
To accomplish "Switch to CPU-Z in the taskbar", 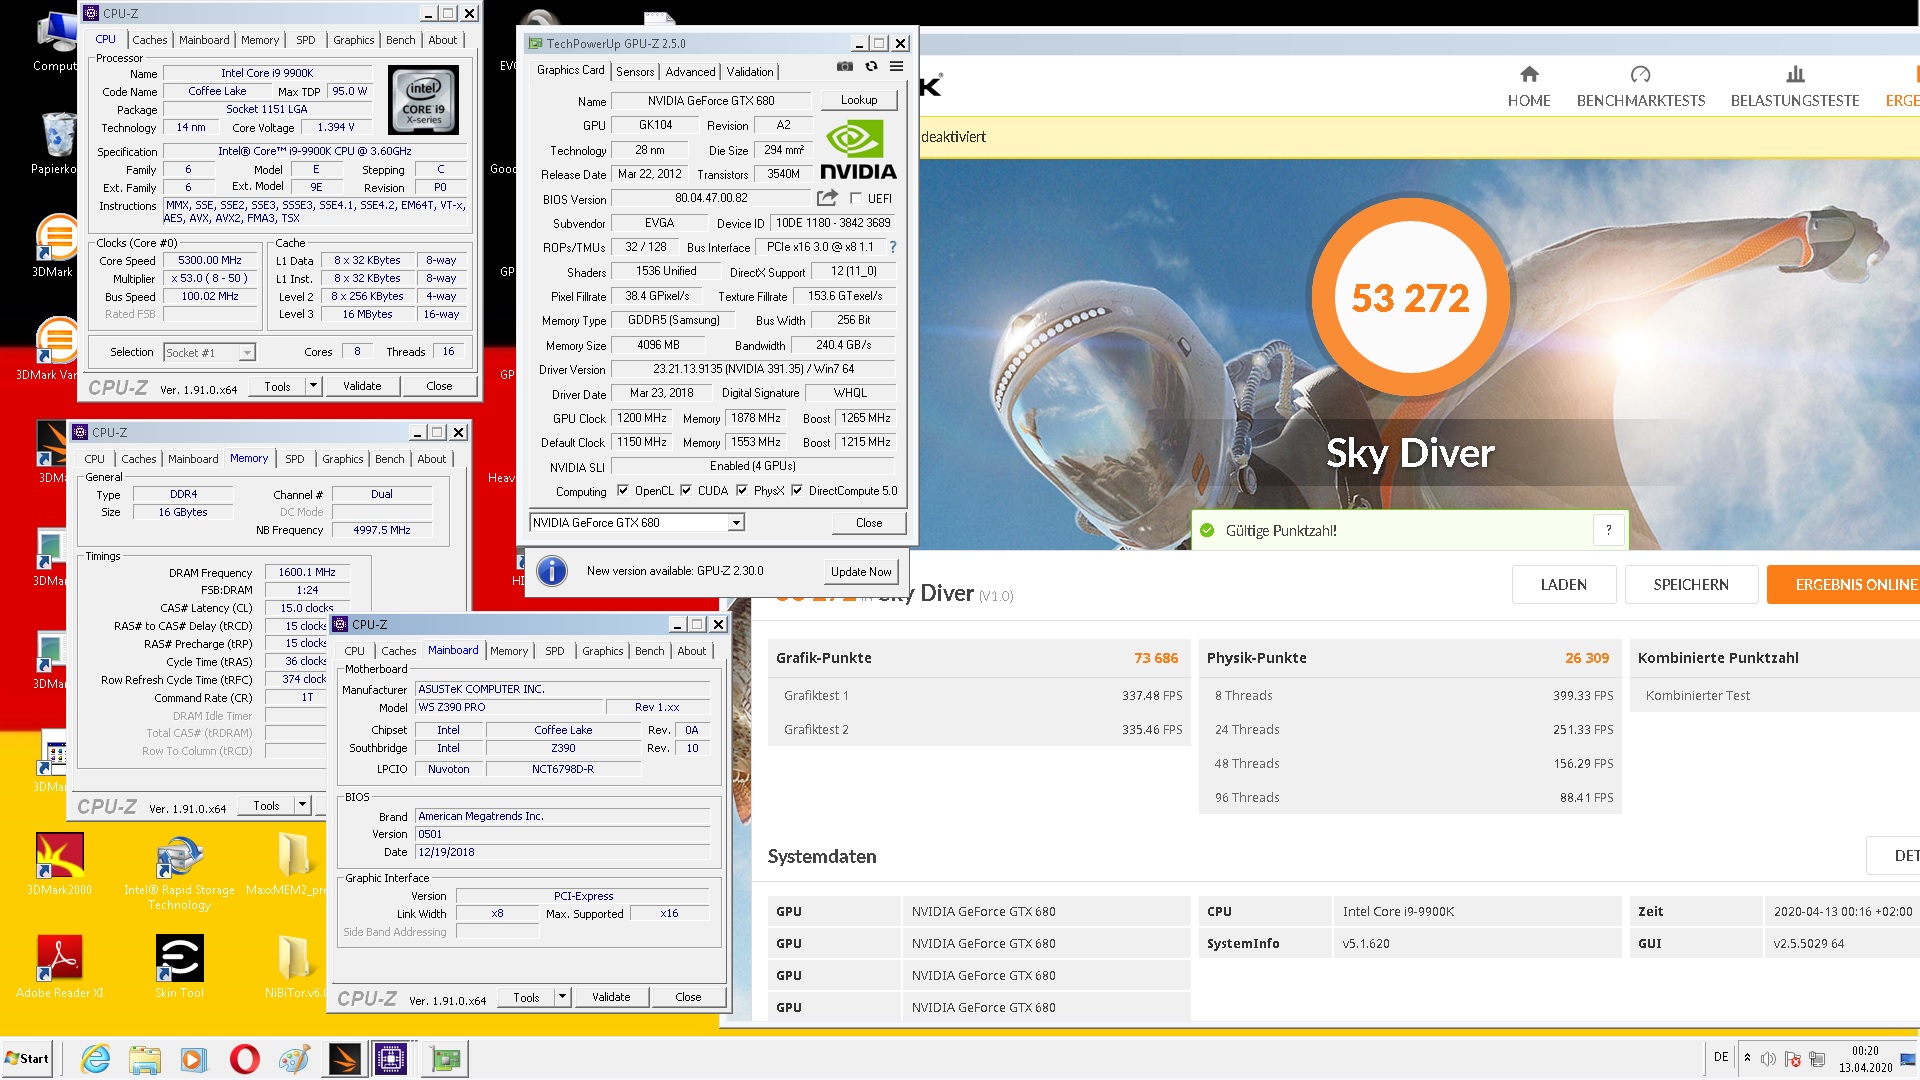I will 391,1059.
